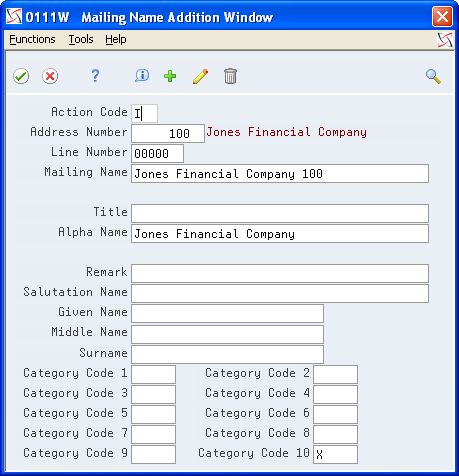Click the JD Edwards logo in menu bar

coord(445,40)
